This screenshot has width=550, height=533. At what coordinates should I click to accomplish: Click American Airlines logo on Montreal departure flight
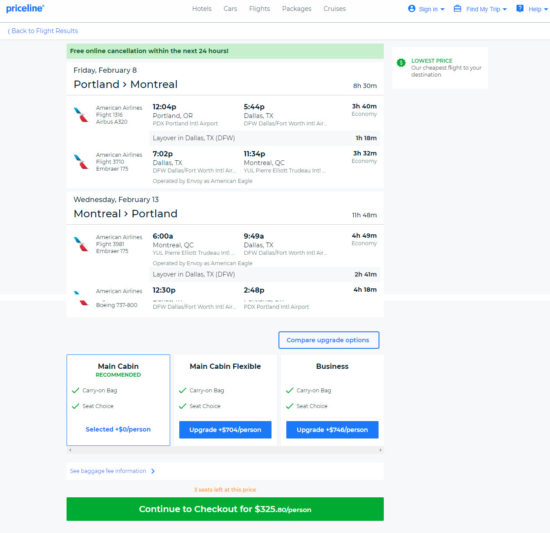point(81,244)
